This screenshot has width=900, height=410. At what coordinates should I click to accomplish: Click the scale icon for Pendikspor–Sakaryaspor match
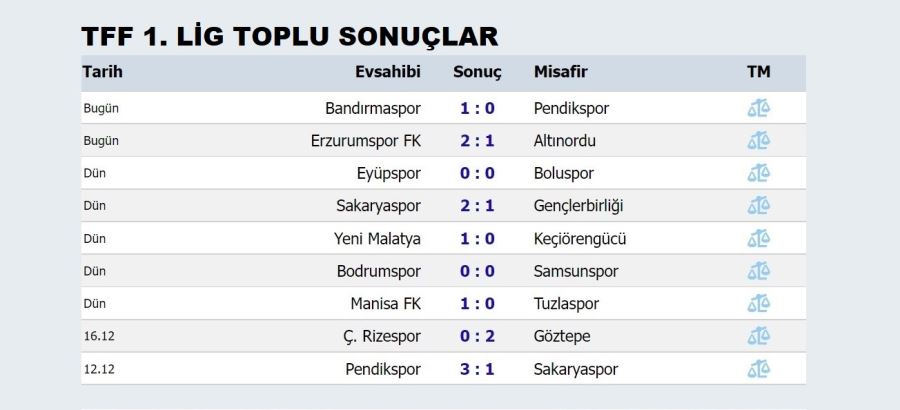[758, 369]
